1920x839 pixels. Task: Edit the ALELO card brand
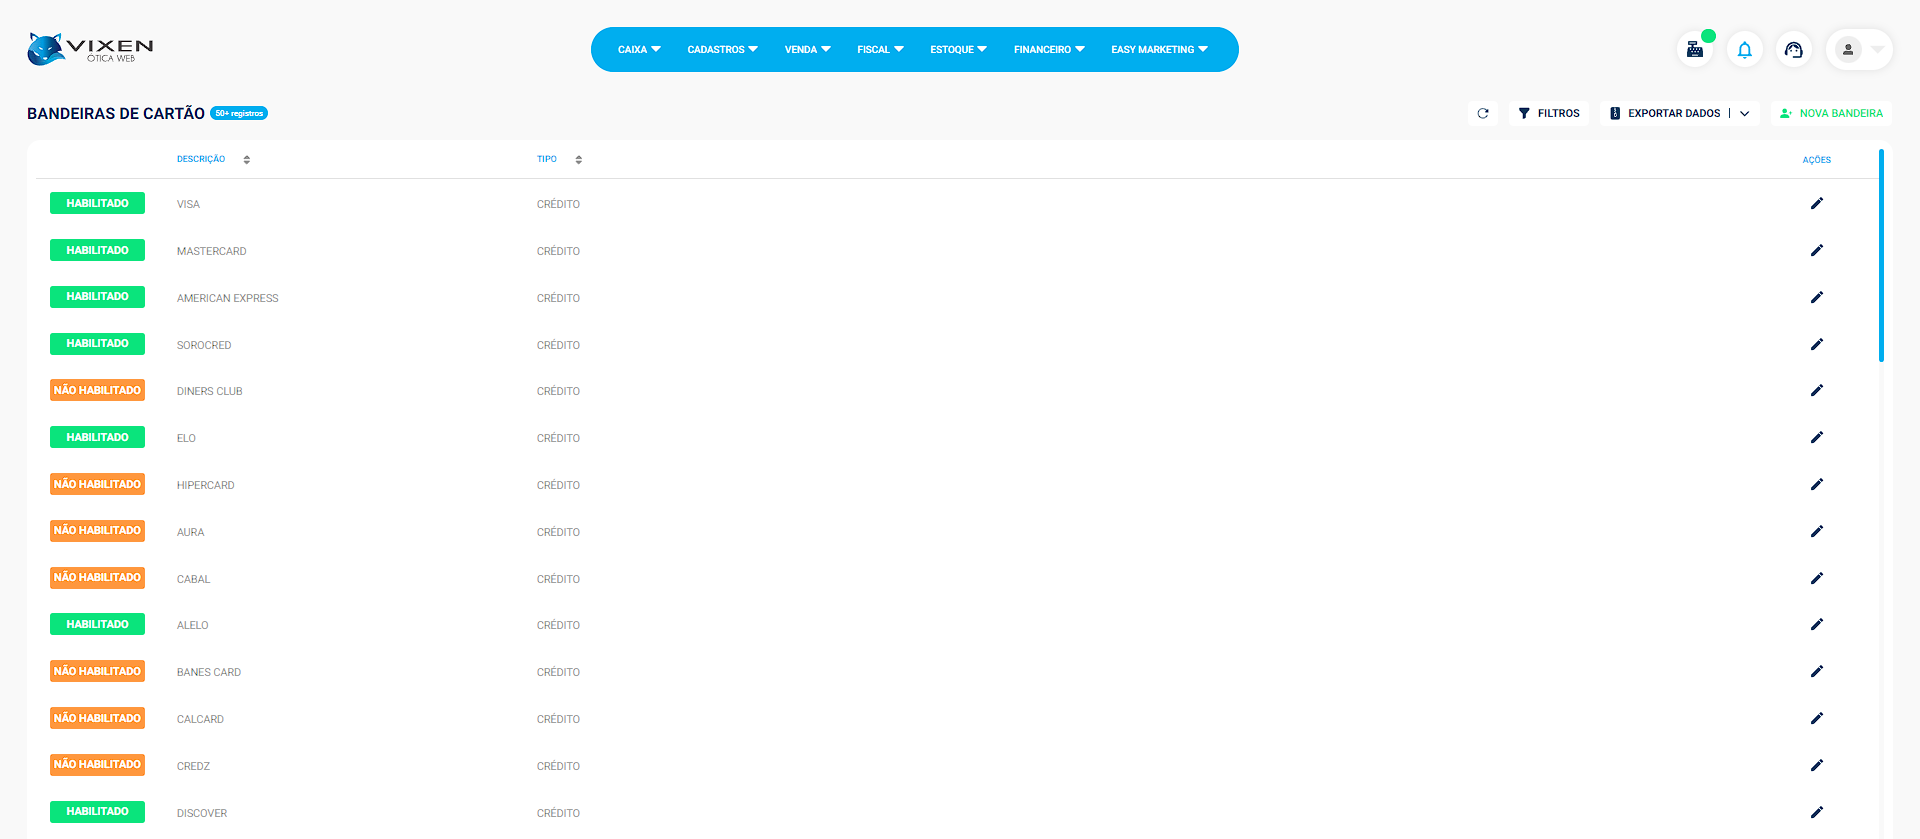pos(1816,625)
